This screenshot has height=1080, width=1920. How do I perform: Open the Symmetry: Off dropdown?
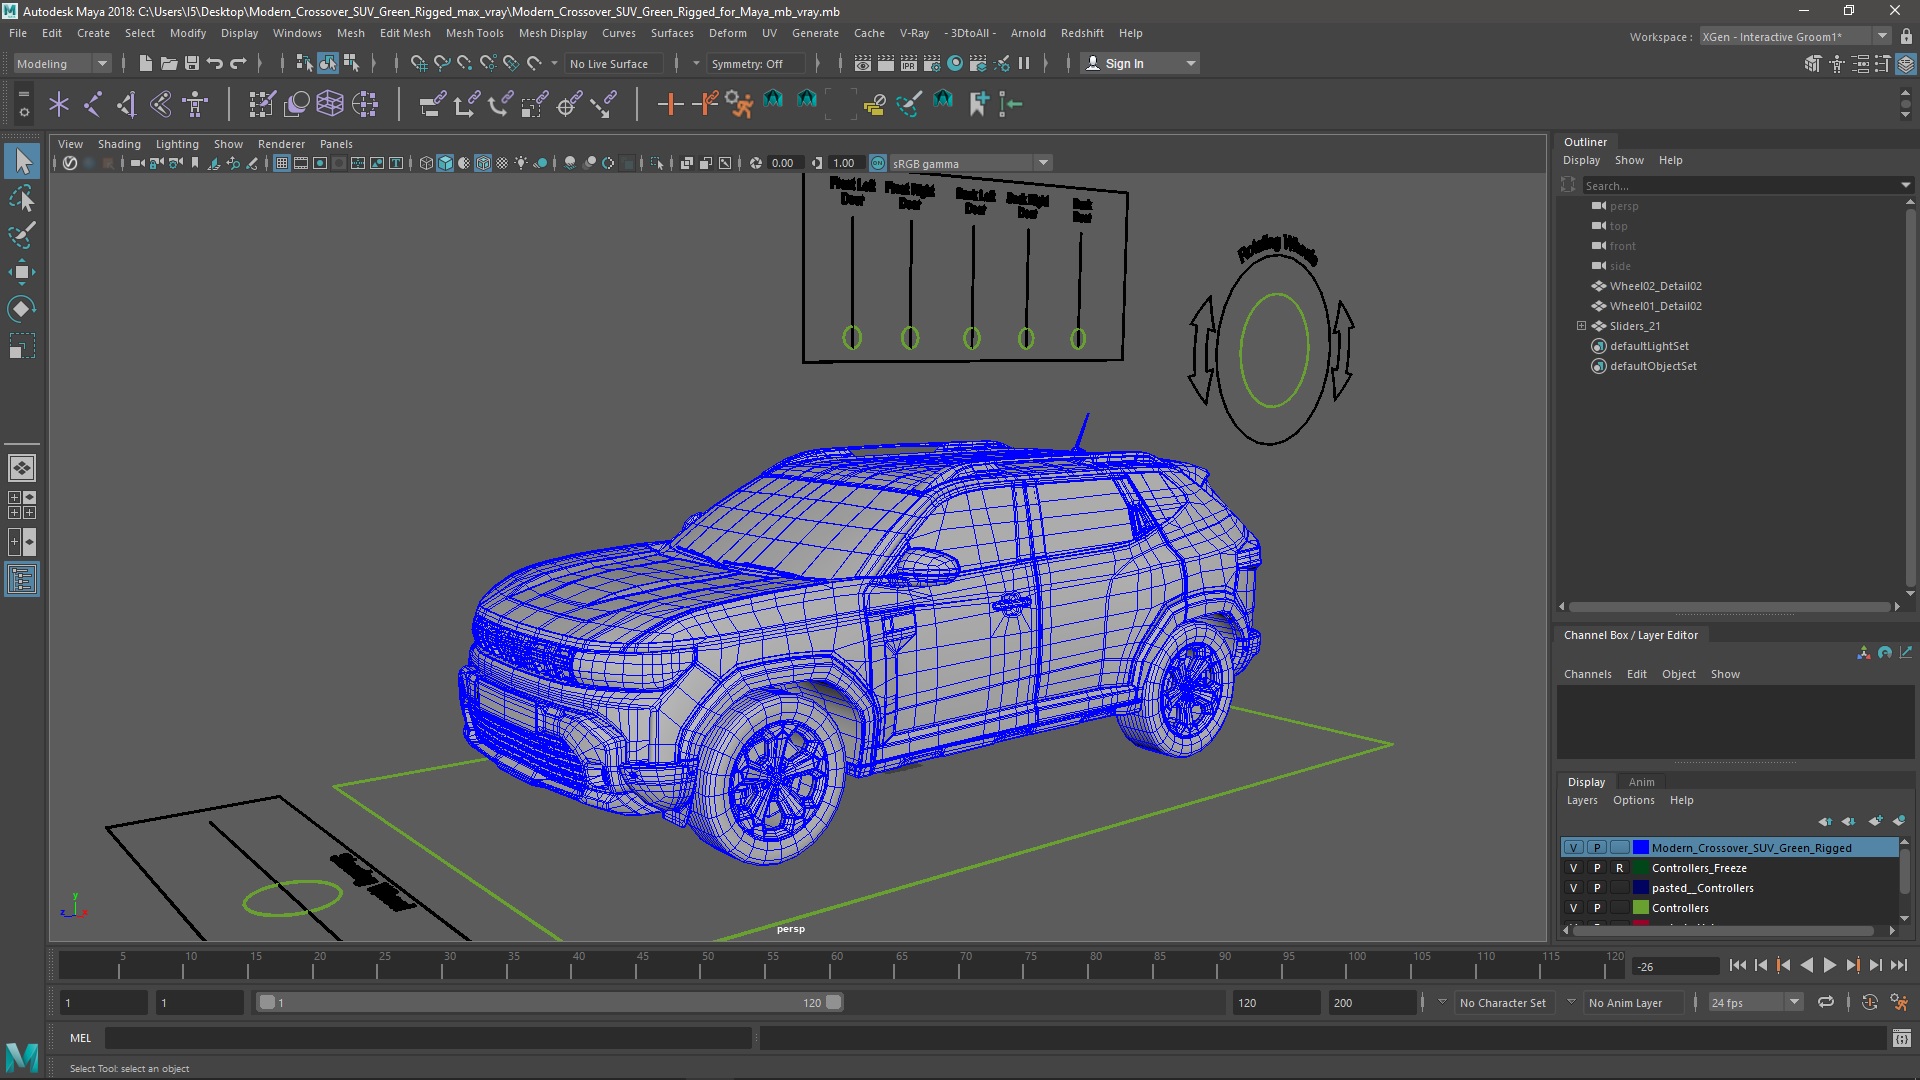point(755,63)
